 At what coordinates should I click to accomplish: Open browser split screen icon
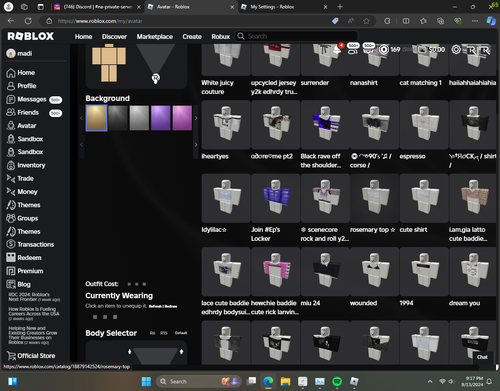coord(406,21)
